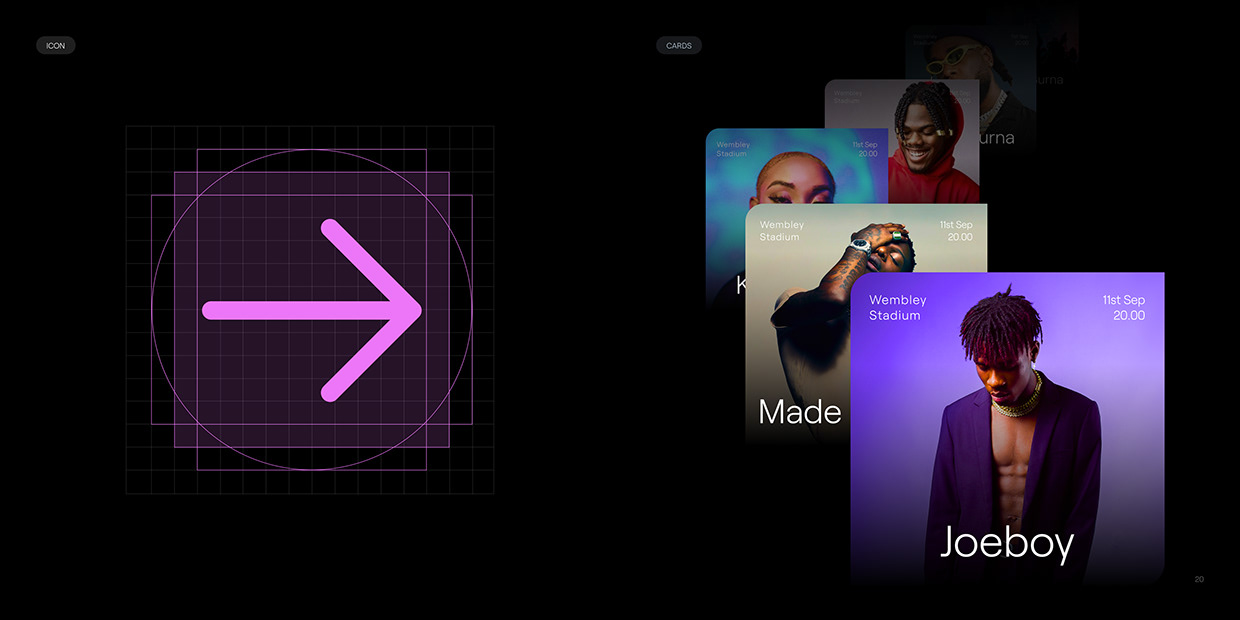Click the wristwatch on the Made card
The width and height of the screenshot is (1240, 620).
tap(860, 243)
